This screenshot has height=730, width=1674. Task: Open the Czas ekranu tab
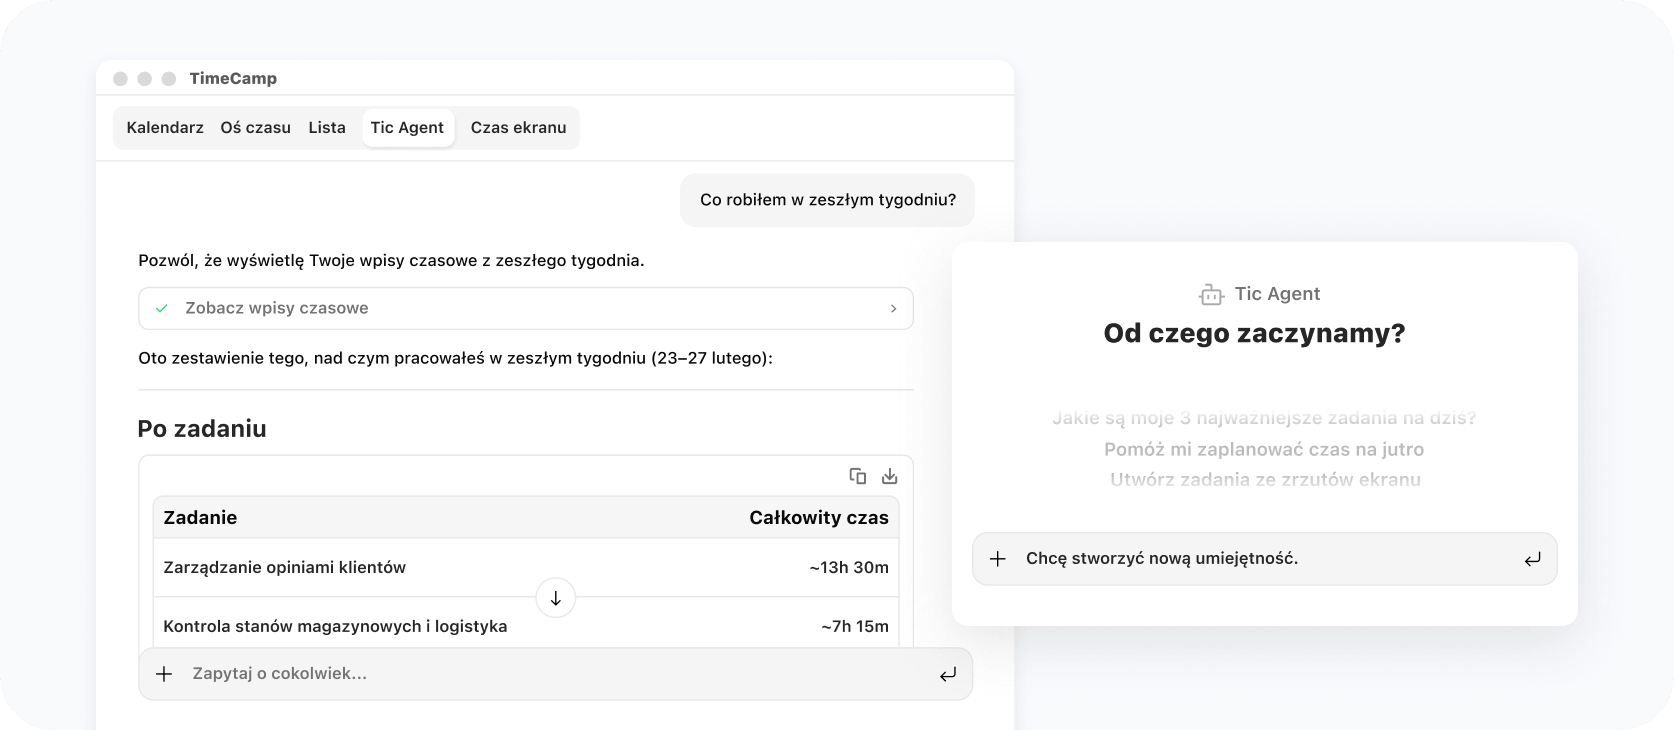(x=518, y=128)
